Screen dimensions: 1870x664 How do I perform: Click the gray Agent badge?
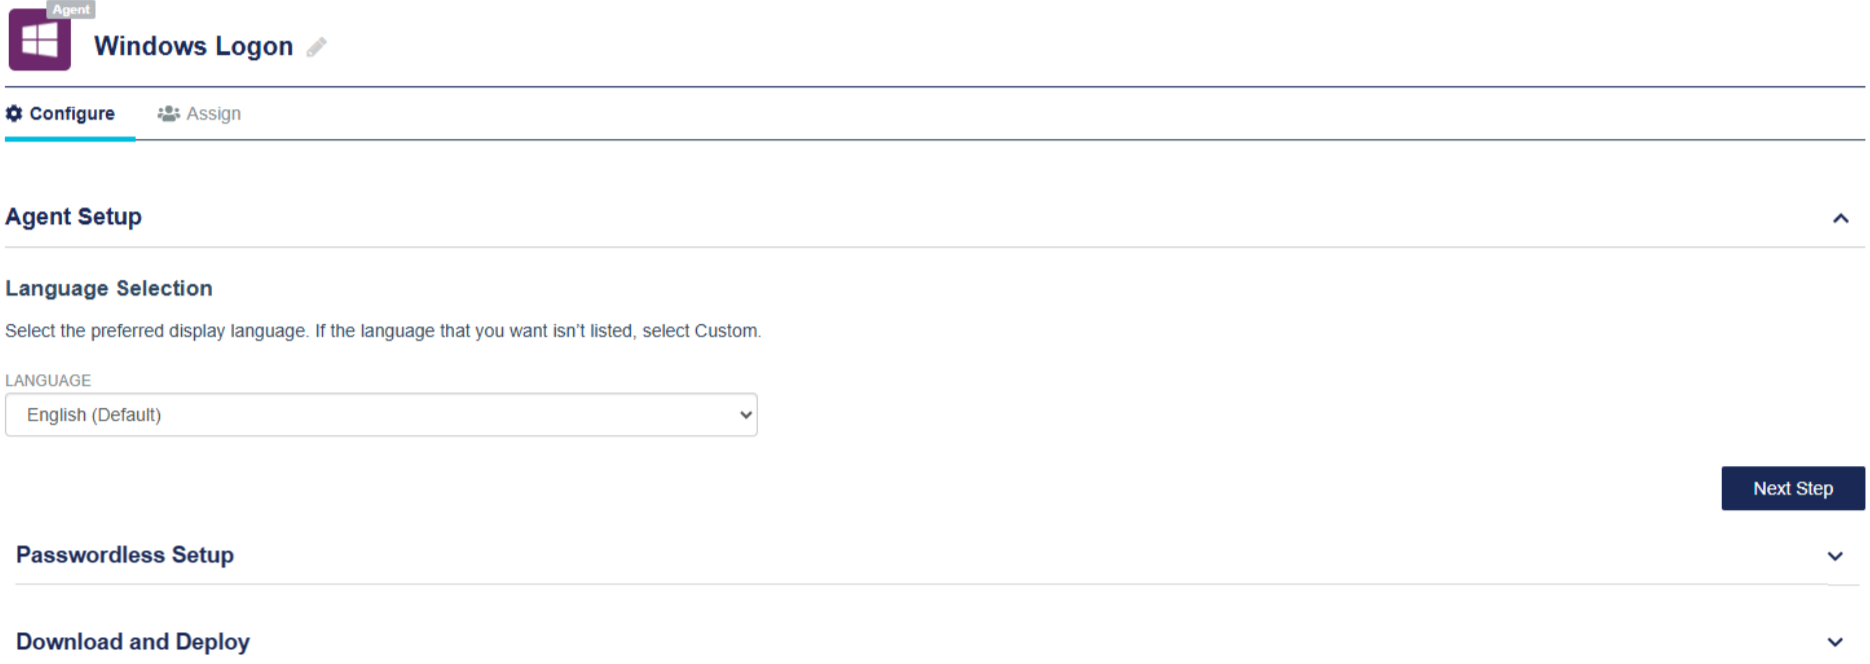[x=71, y=9]
